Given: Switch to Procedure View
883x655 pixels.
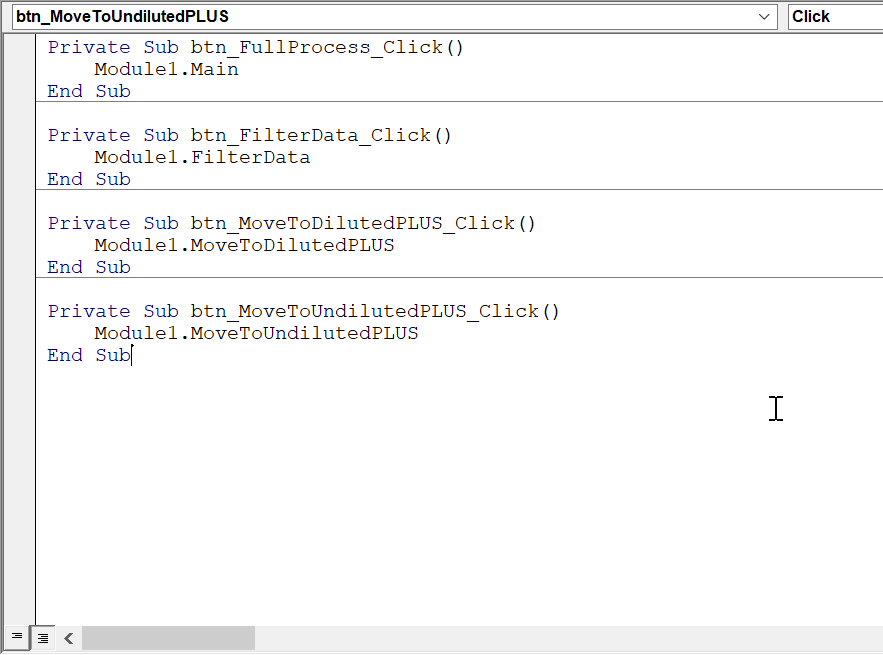Looking at the screenshot, I should coord(16,637).
